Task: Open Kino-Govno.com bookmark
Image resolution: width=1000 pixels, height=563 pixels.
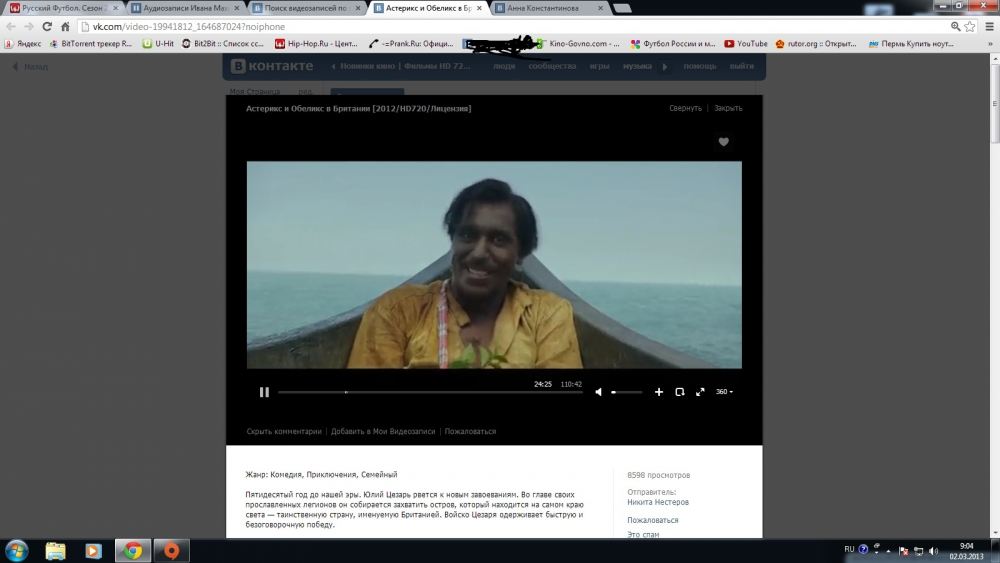Action: pos(578,44)
